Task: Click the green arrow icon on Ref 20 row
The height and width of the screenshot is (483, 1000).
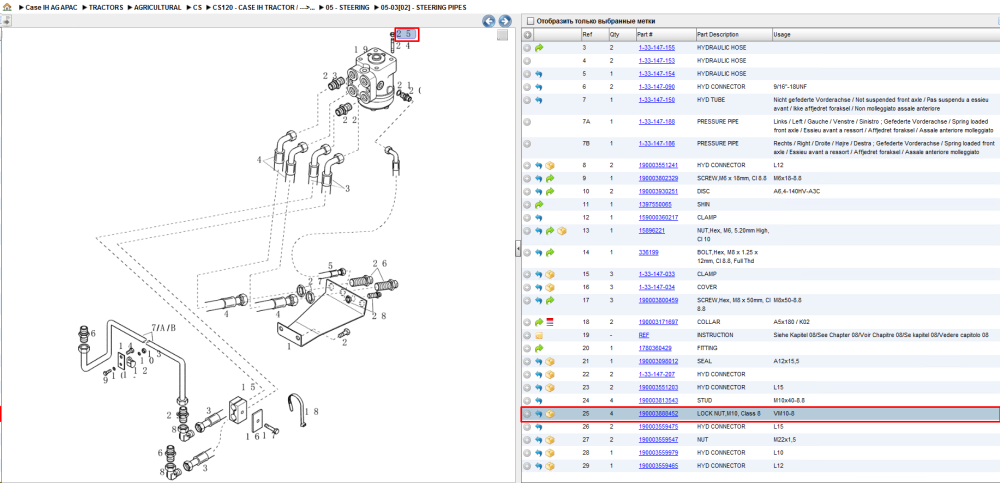Action: [x=539, y=348]
